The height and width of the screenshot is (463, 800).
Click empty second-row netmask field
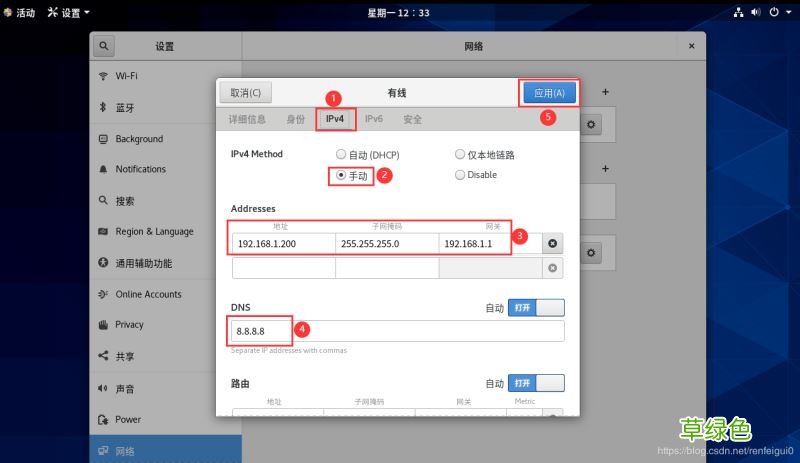tap(387, 268)
